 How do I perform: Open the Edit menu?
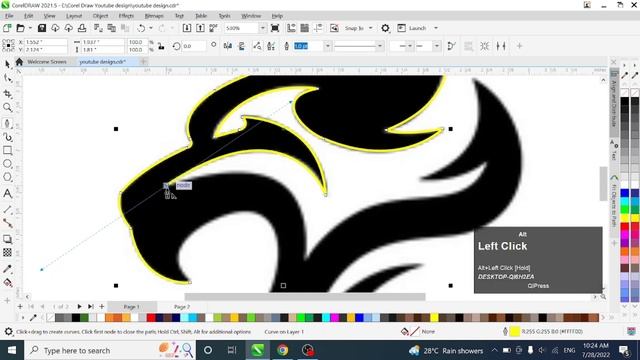[x=29, y=16]
